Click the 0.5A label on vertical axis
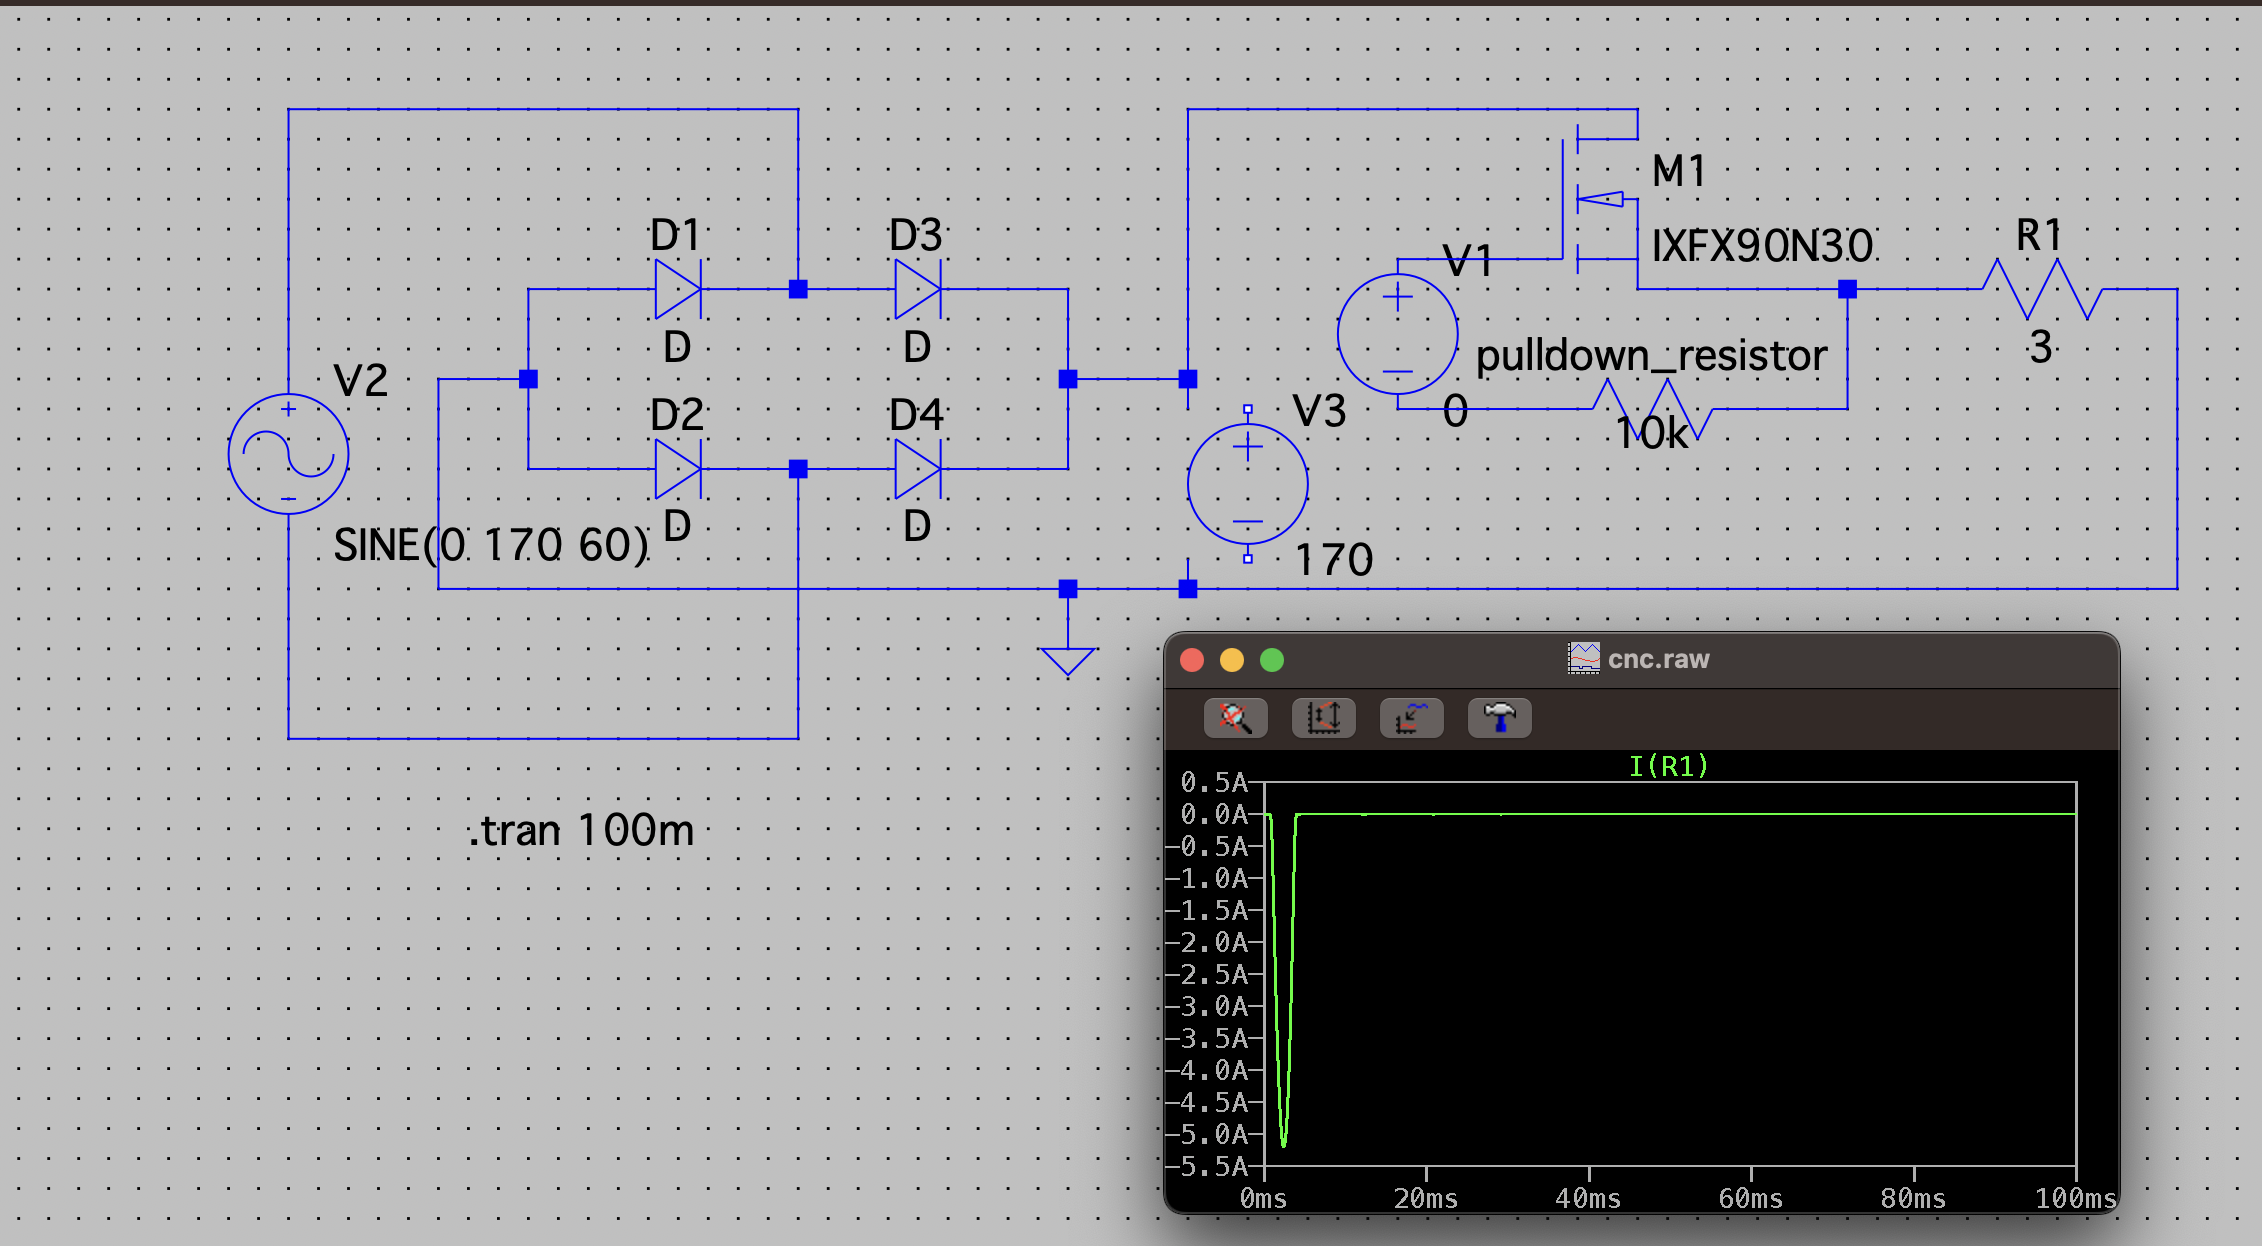 1214,782
